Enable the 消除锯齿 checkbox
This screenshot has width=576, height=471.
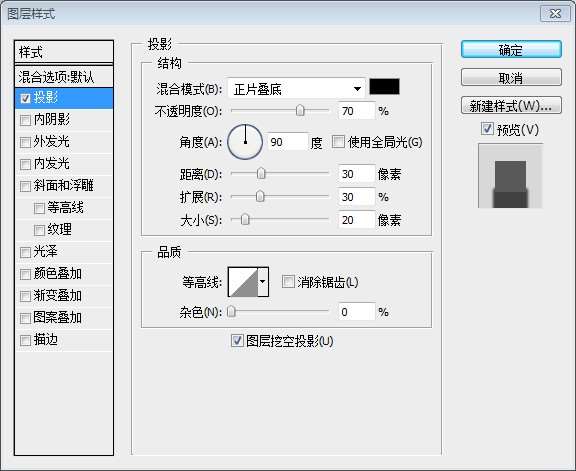tap(288, 282)
